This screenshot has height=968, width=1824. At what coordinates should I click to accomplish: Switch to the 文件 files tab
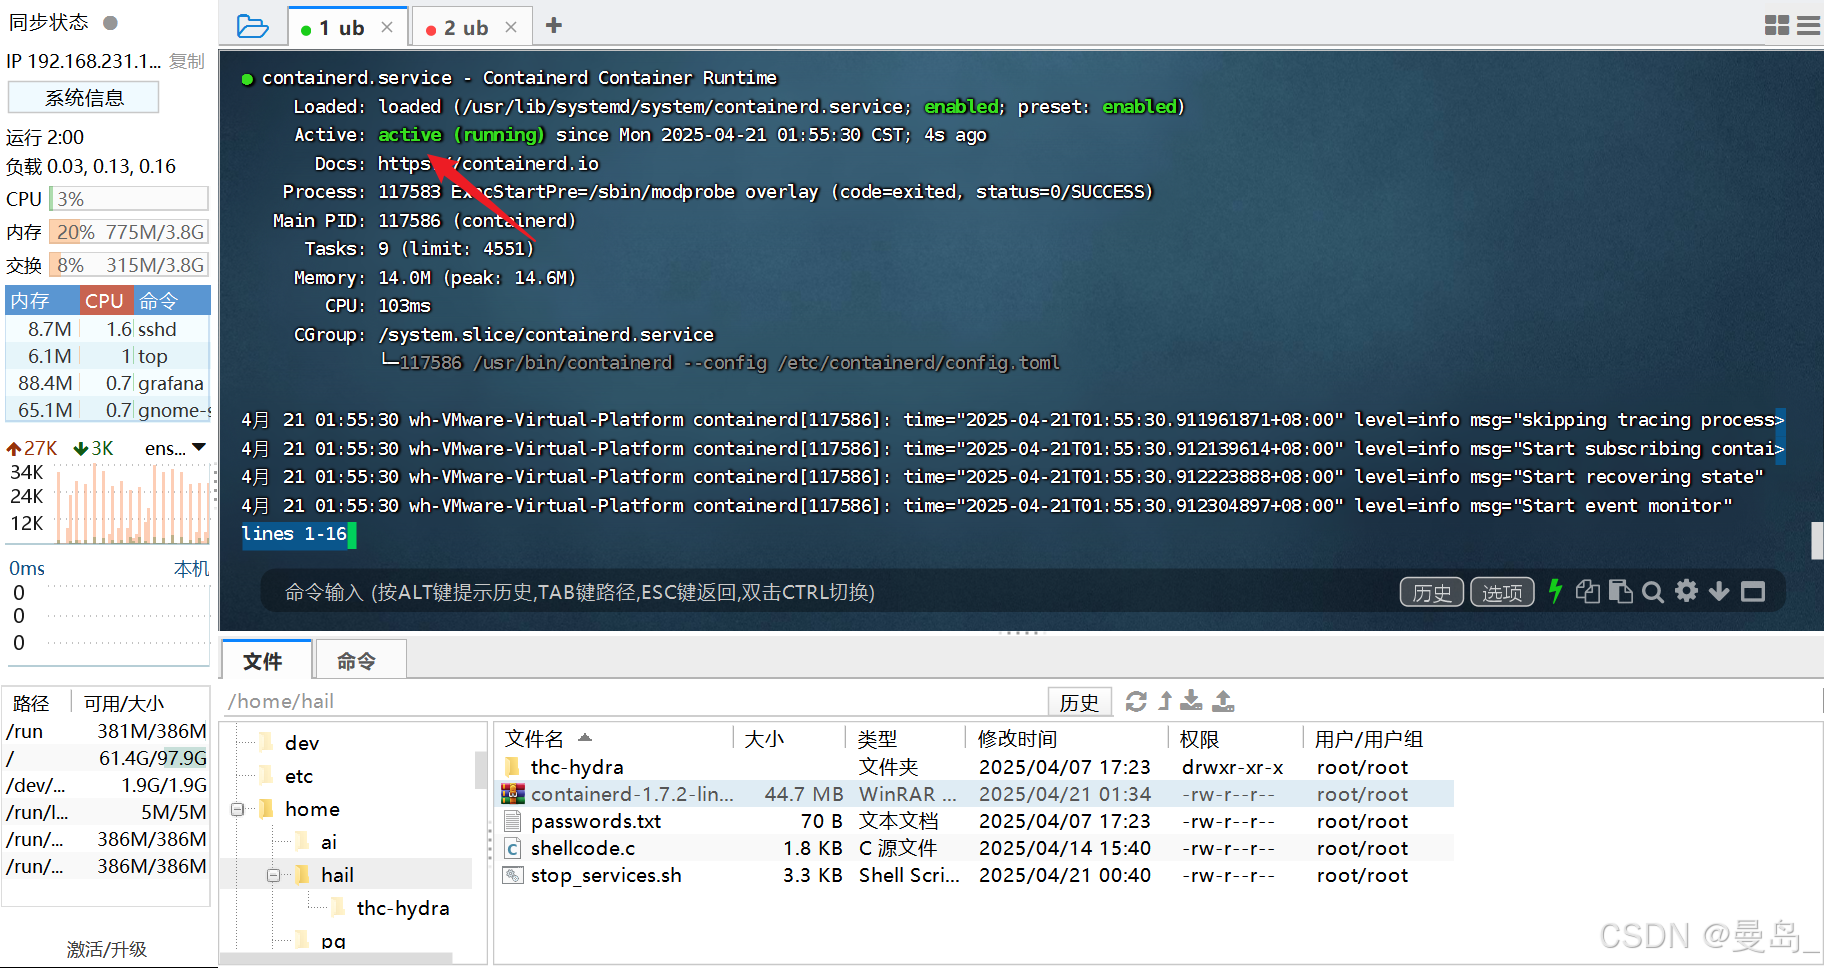[x=264, y=660]
